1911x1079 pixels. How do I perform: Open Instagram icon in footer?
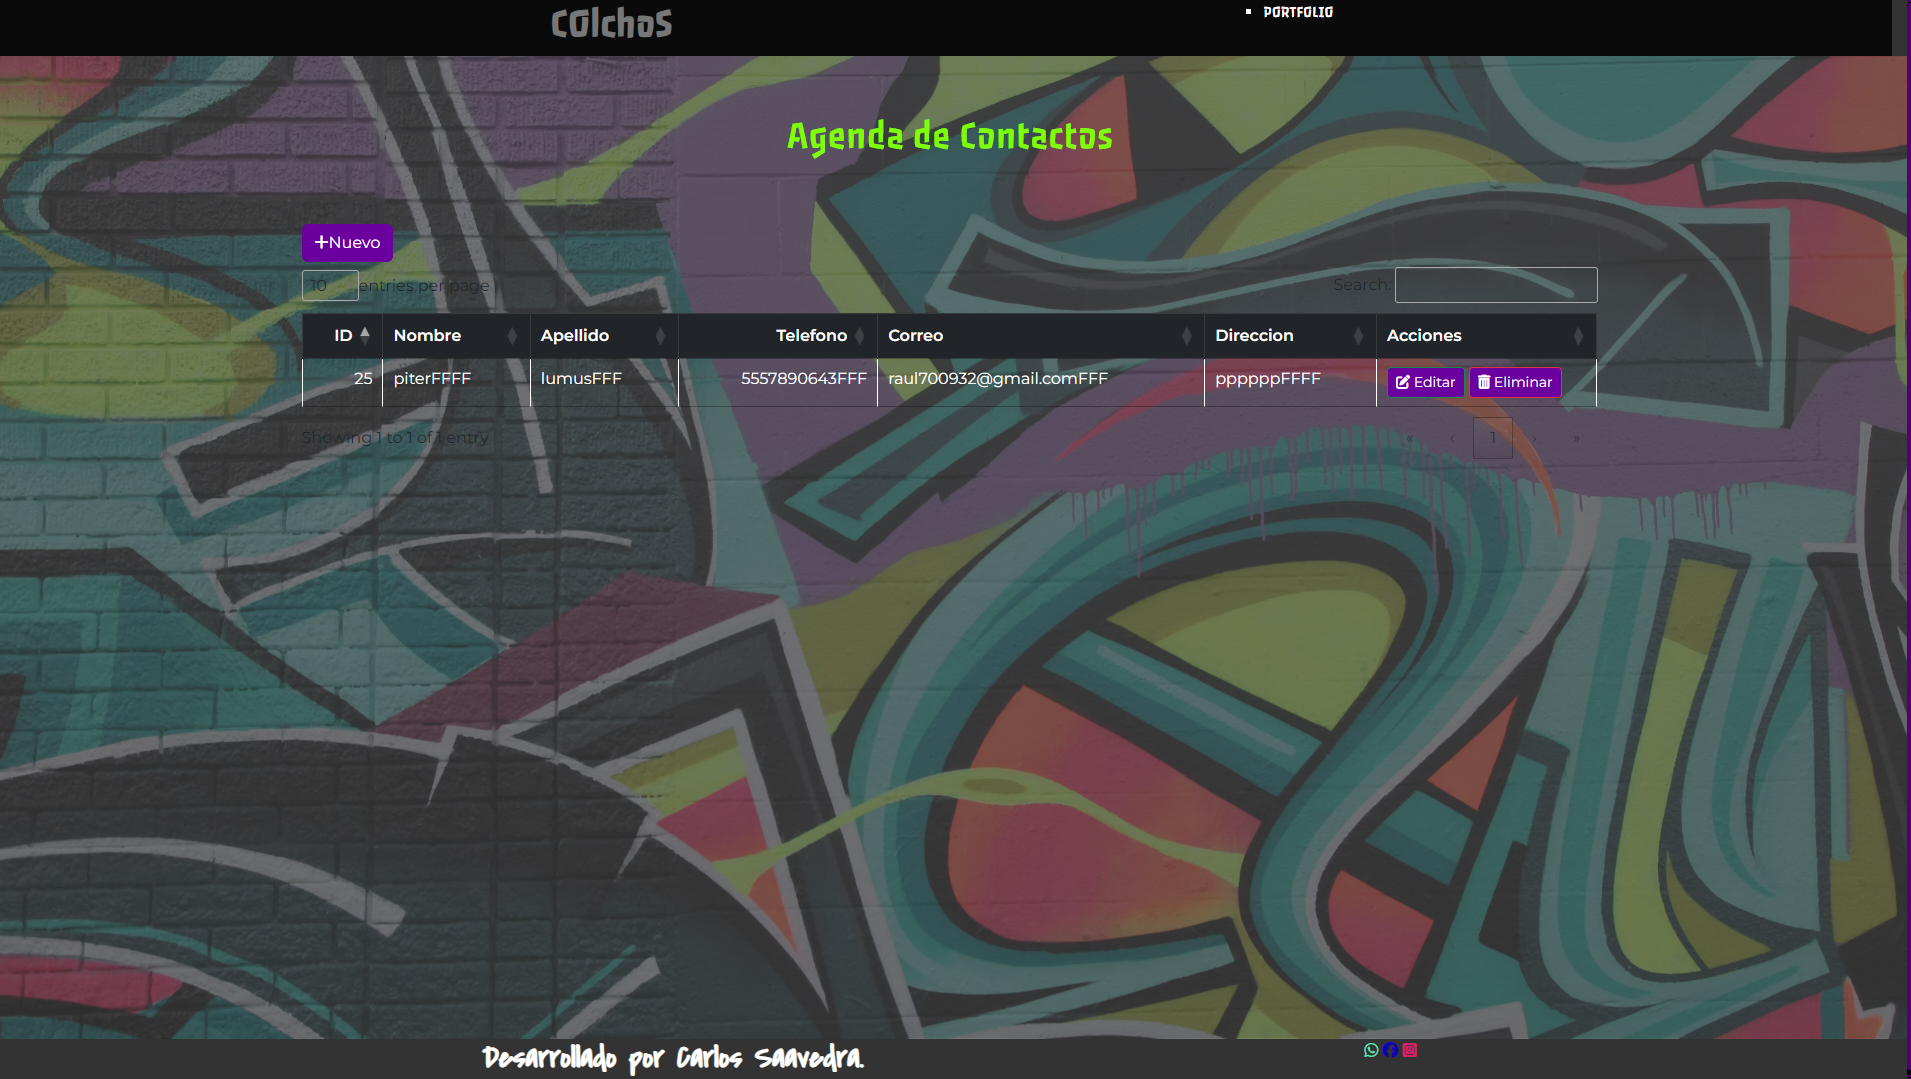1410,1050
